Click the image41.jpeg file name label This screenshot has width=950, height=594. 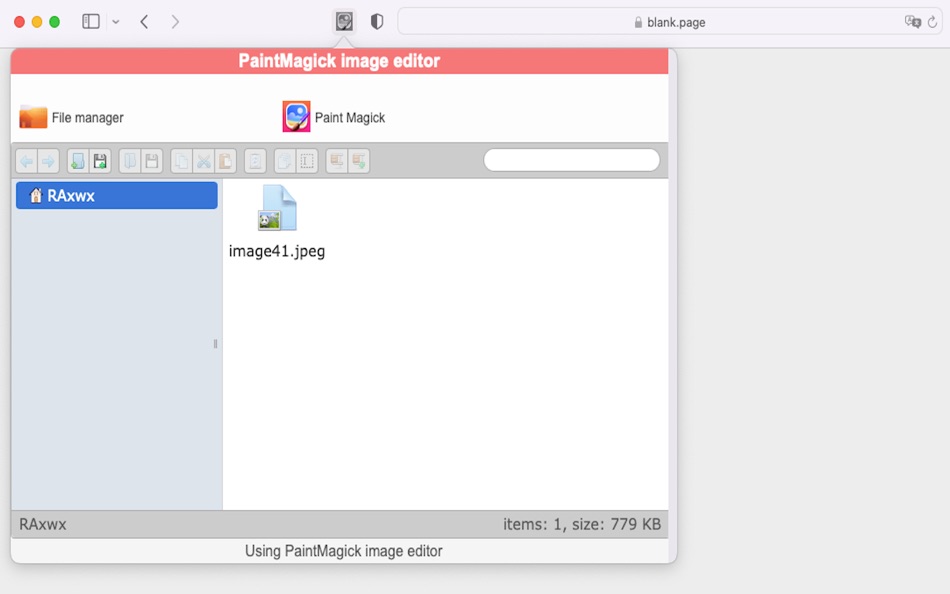point(277,251)
